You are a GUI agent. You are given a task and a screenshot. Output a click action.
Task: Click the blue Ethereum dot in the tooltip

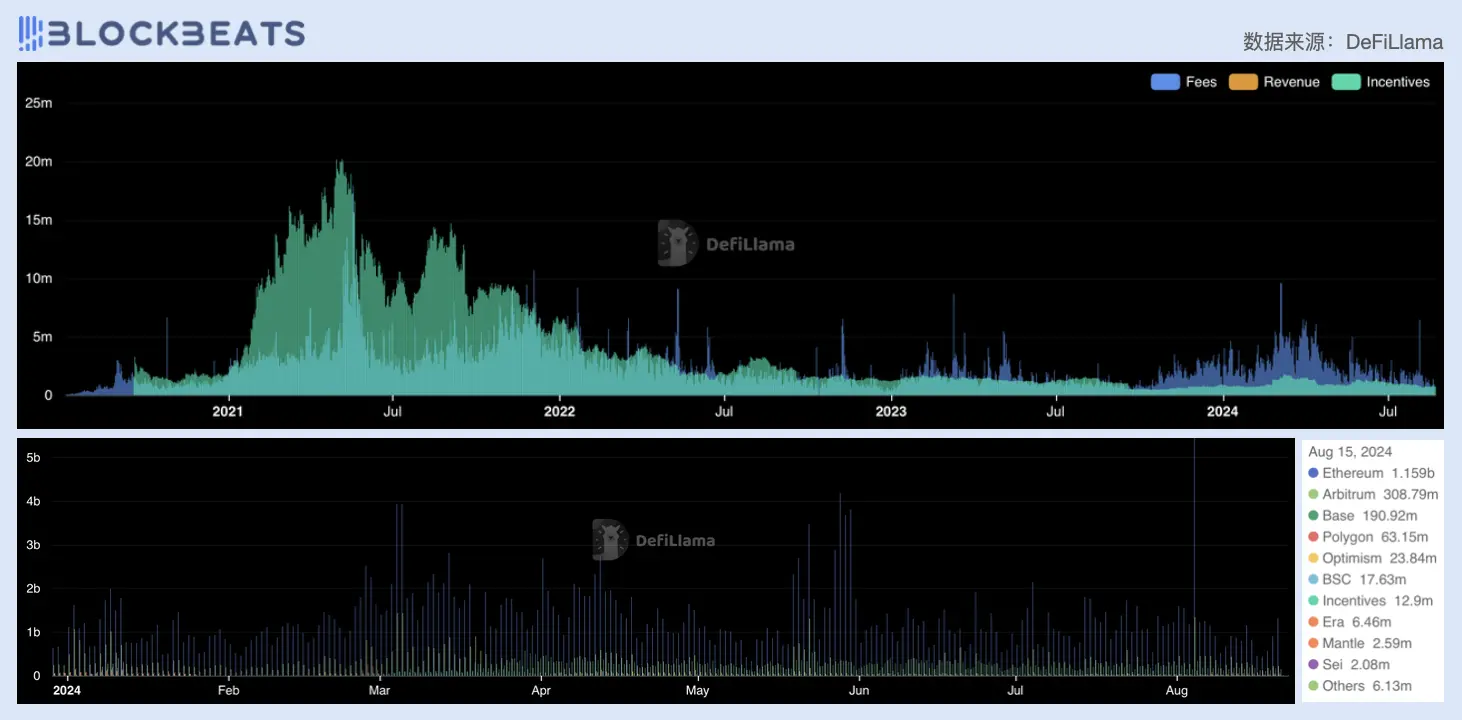click(1313, 473)
